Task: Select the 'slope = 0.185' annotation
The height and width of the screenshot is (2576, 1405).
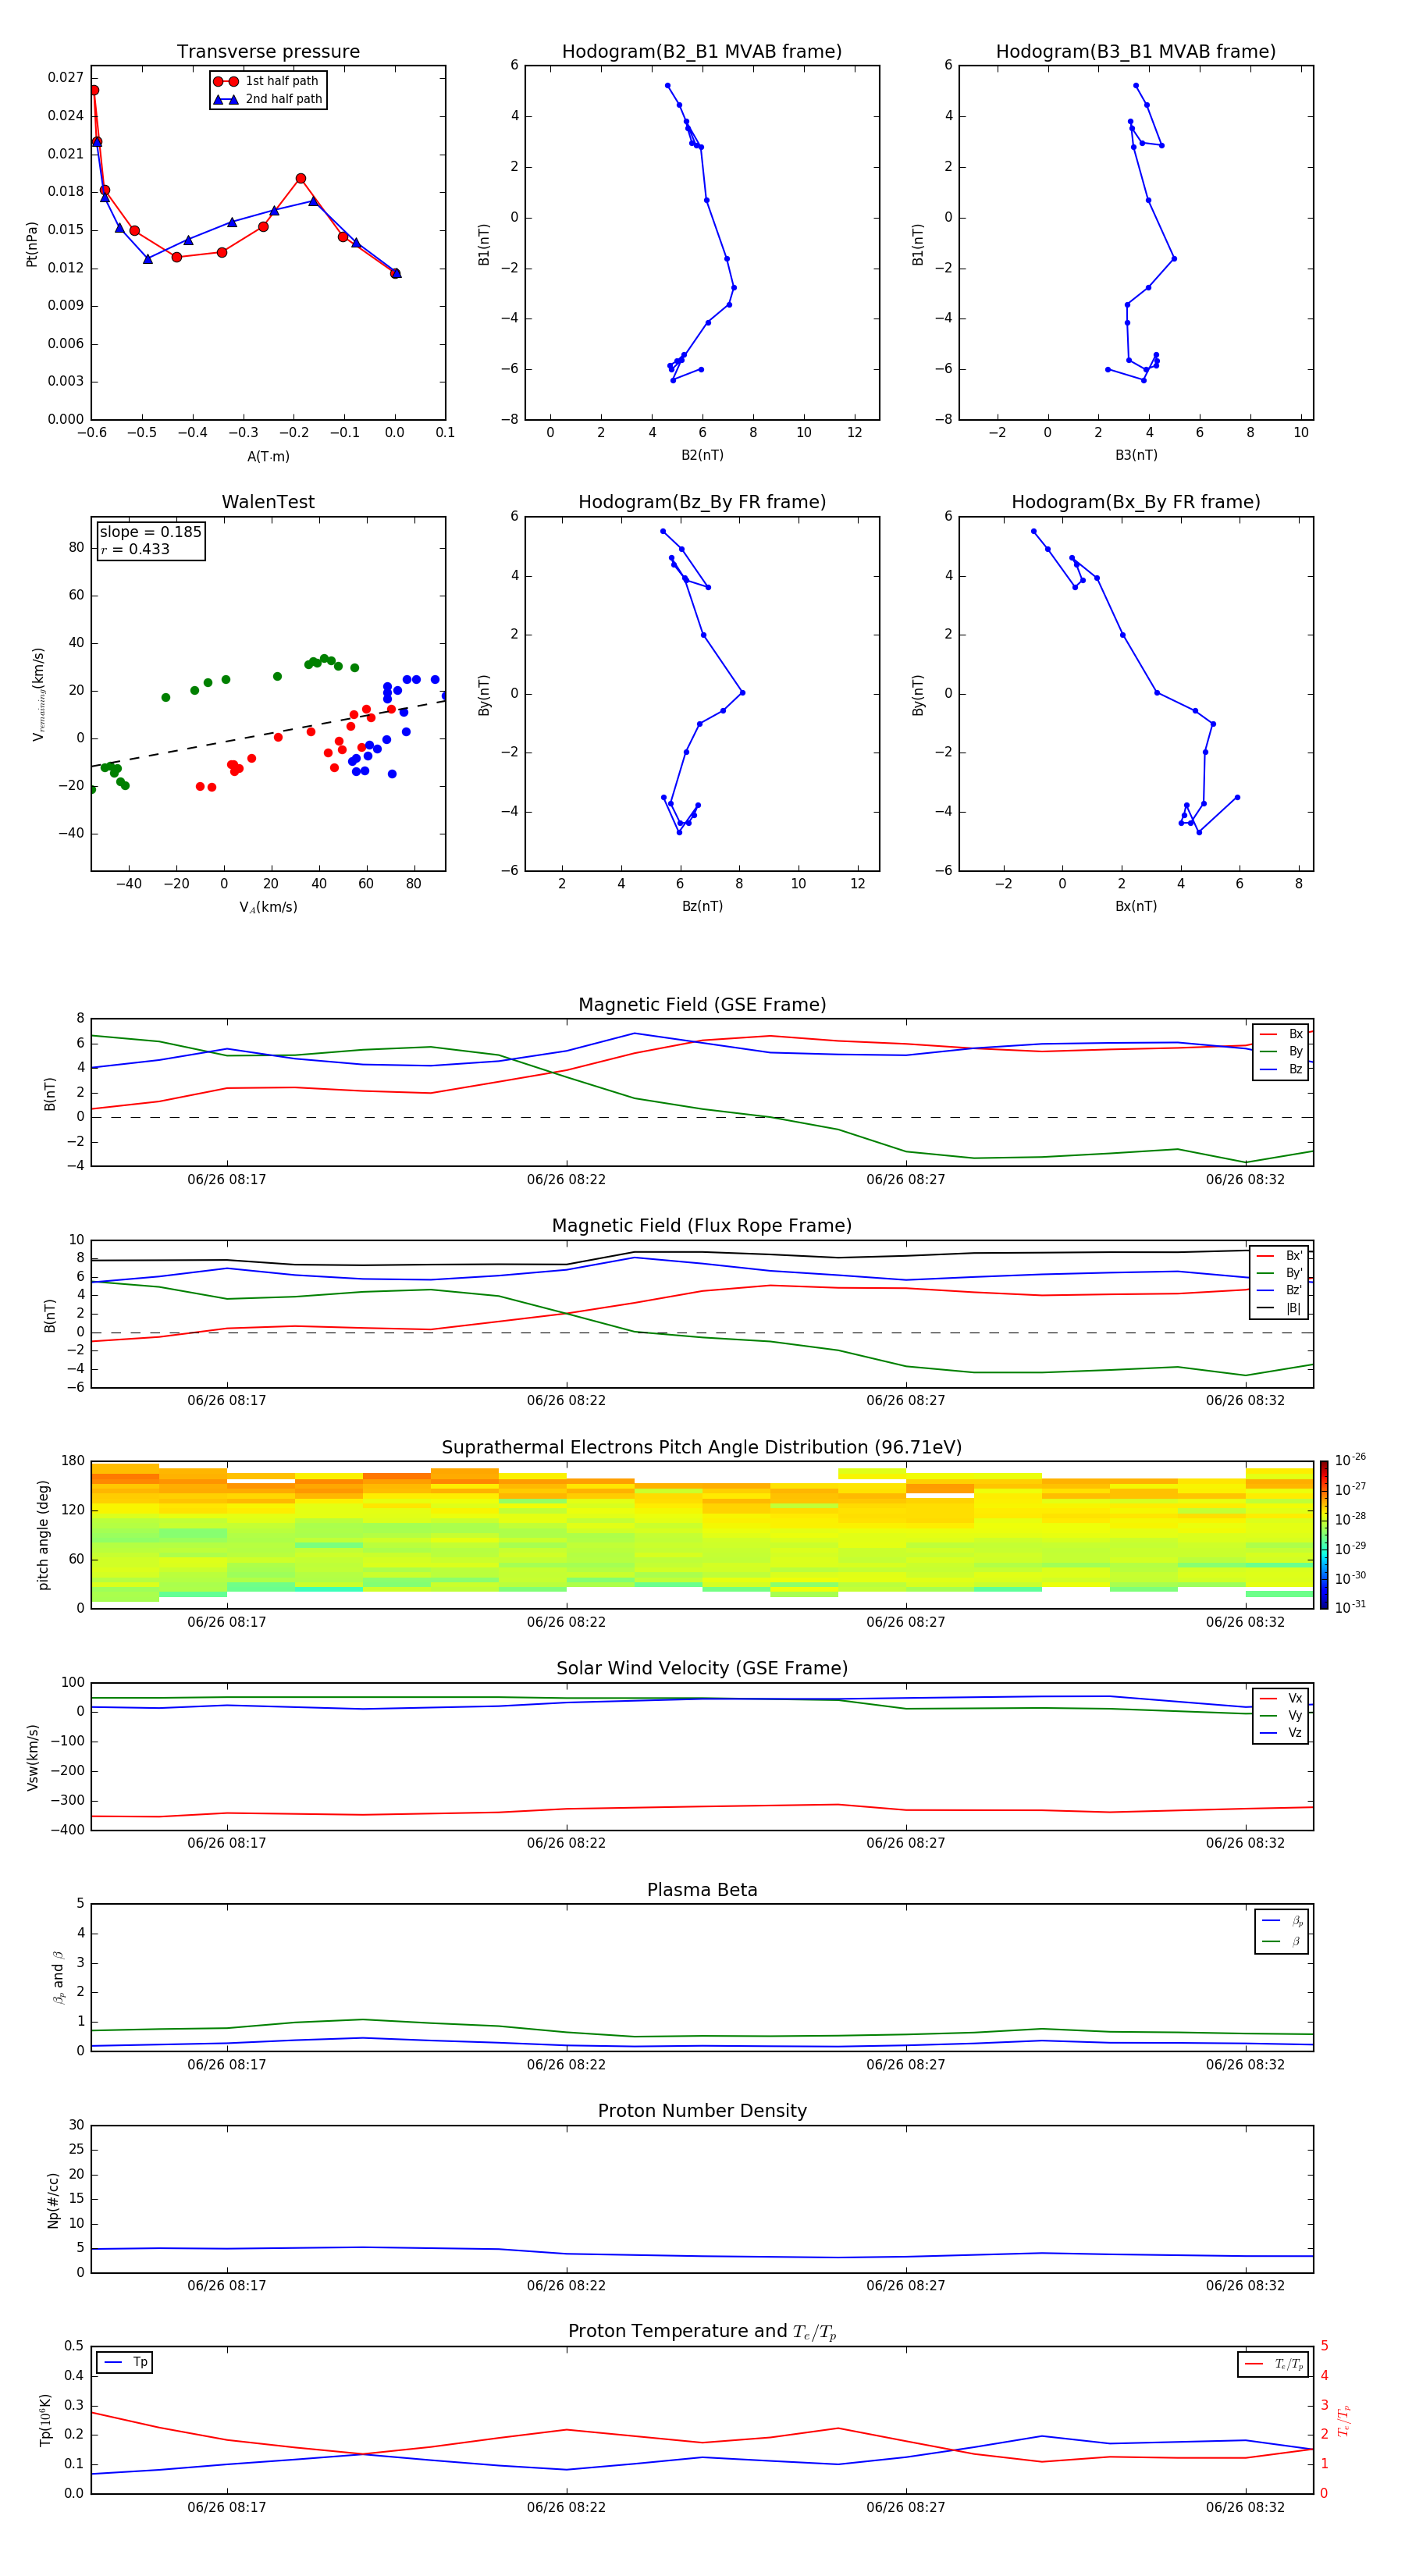Action: pyautogui.click(x=151, y=532)
